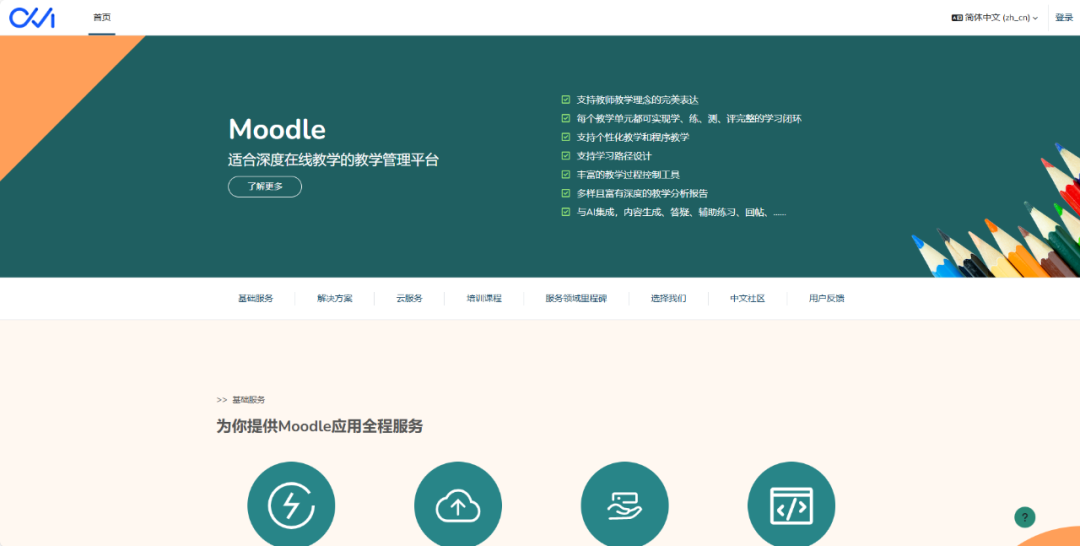Open the 简体中文 (zh_cn) language dropdown

995,18
